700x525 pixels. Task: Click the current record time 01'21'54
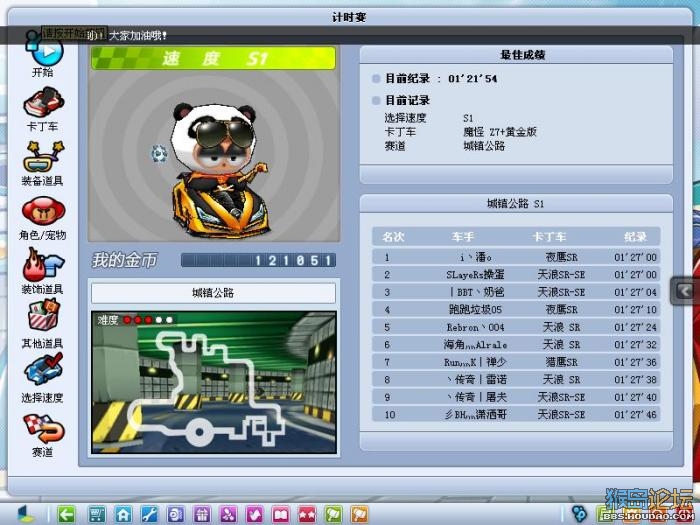pos(472,79)
